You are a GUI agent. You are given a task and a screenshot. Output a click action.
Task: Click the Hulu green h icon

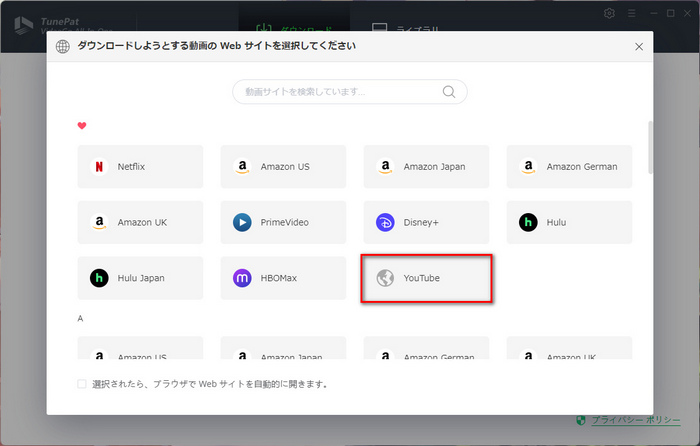point(528,222)
